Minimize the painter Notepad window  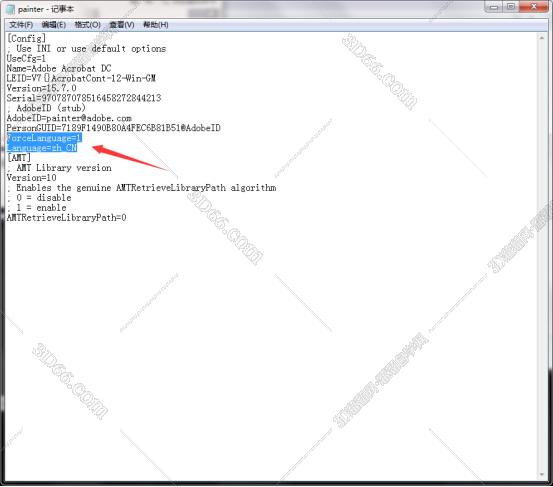[x=494, y=7]
